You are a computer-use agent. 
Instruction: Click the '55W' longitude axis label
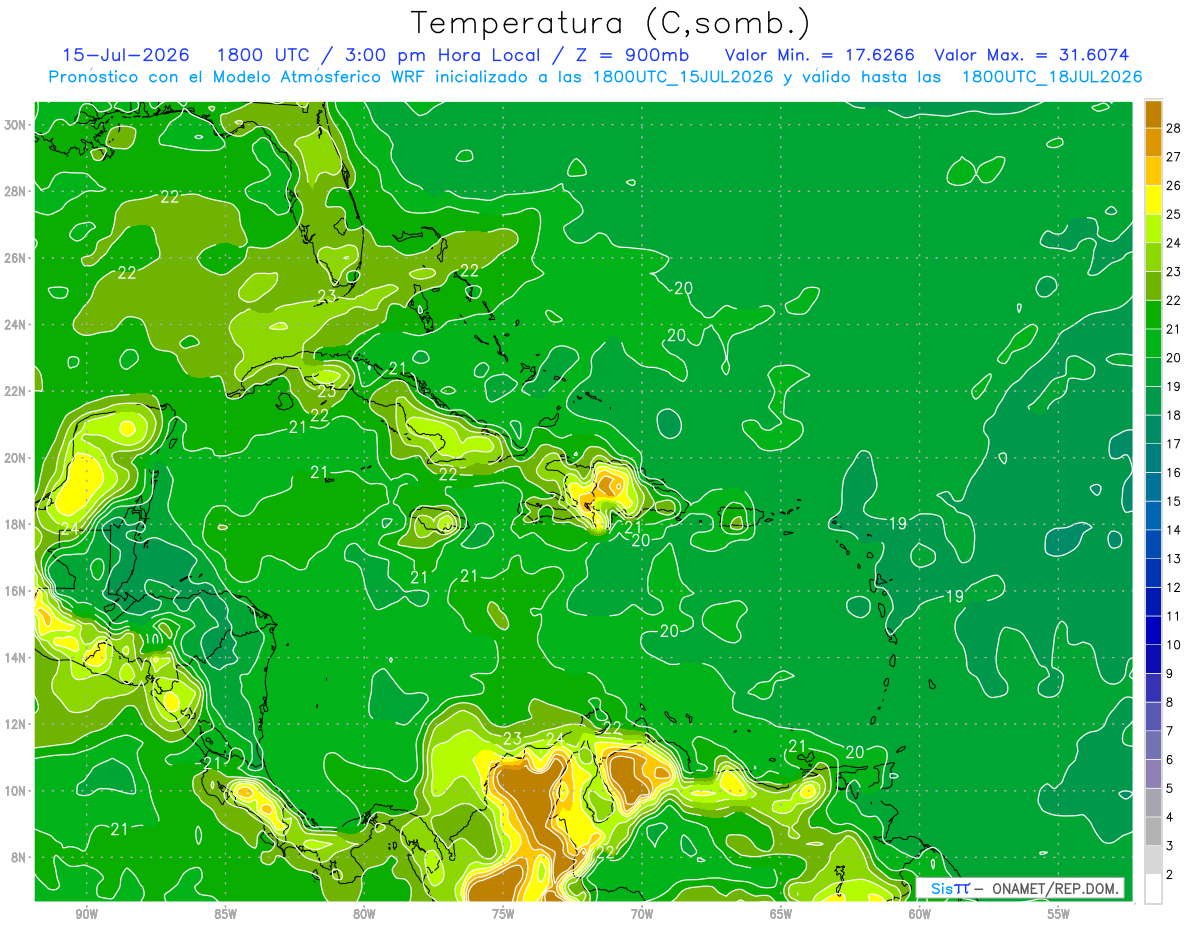click(x=1059, y=914)
